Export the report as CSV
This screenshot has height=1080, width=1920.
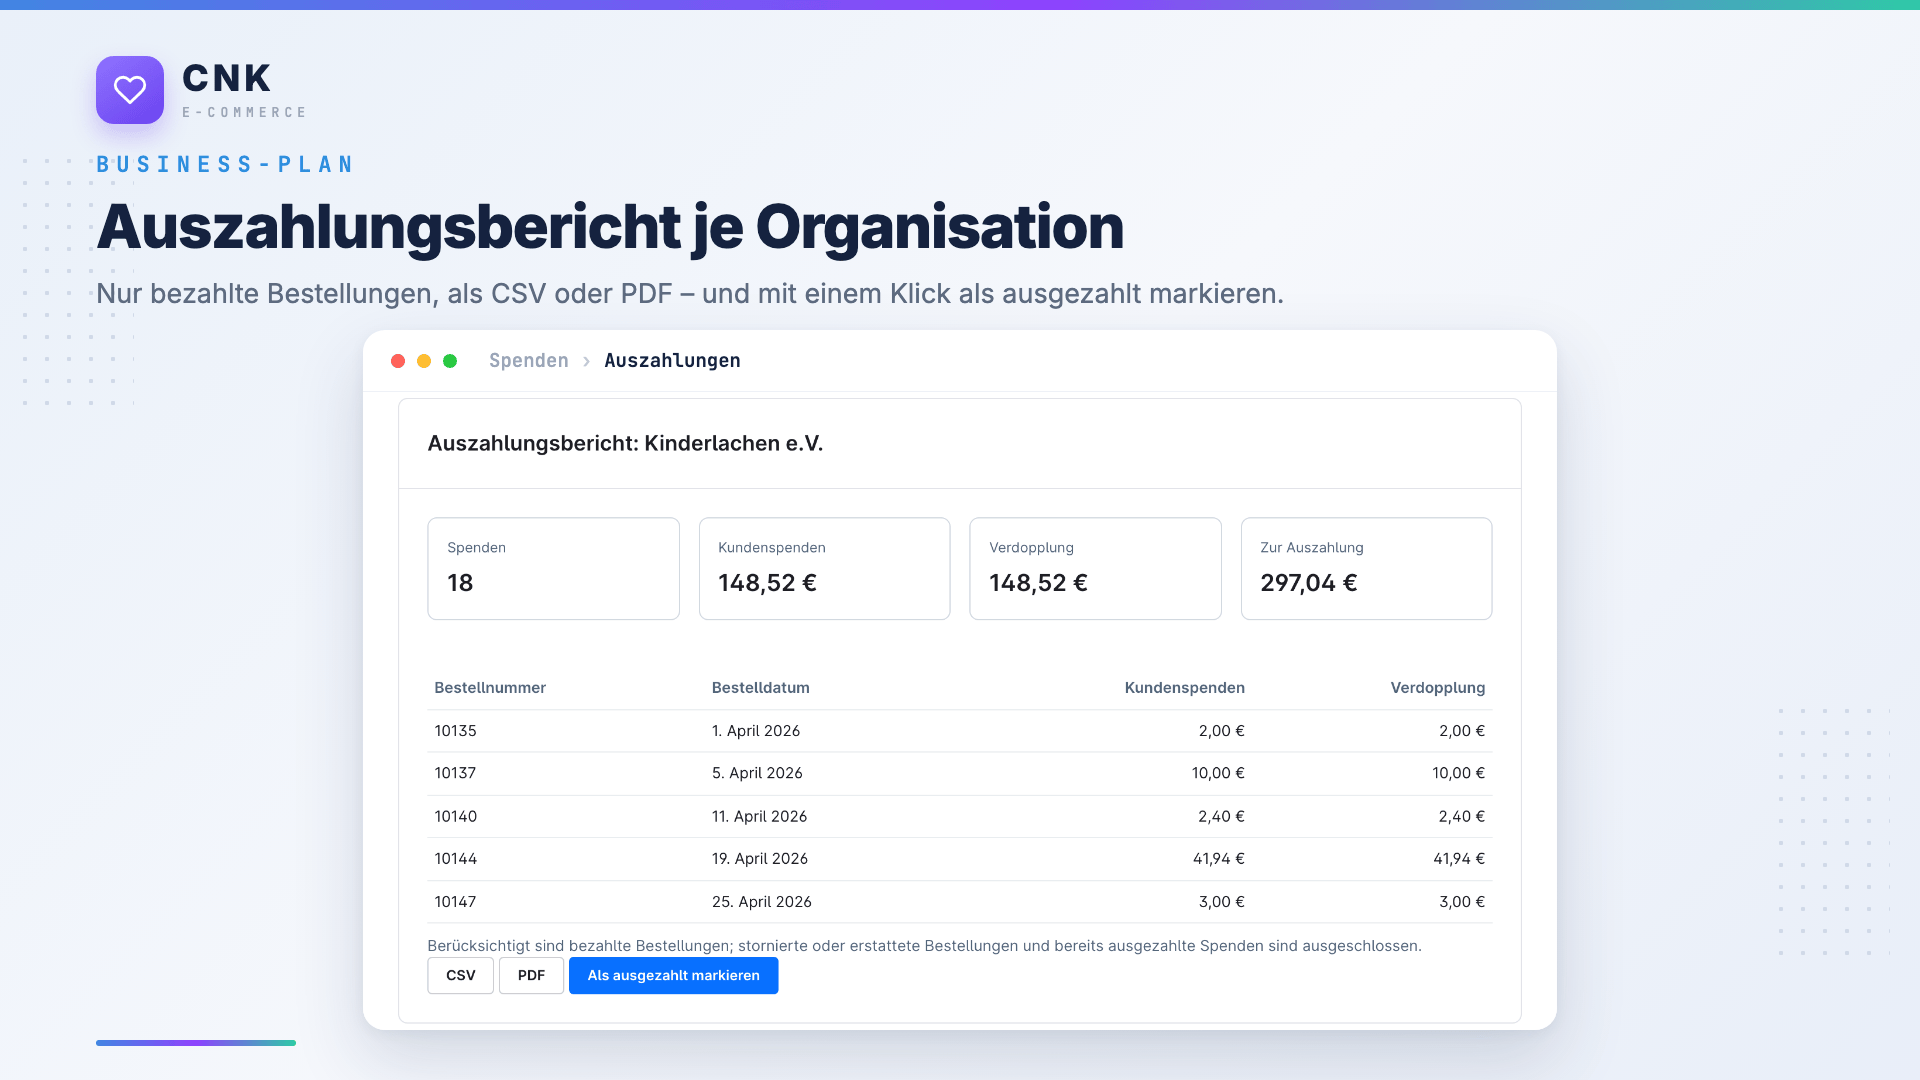click(461, 976)
